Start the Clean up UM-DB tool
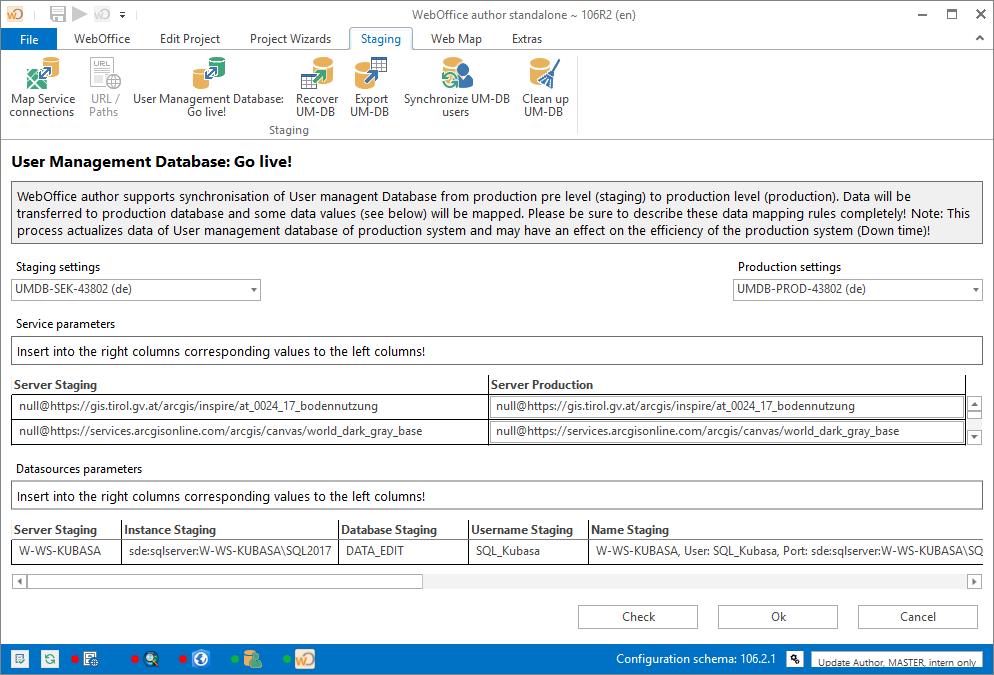 (545, 85)
